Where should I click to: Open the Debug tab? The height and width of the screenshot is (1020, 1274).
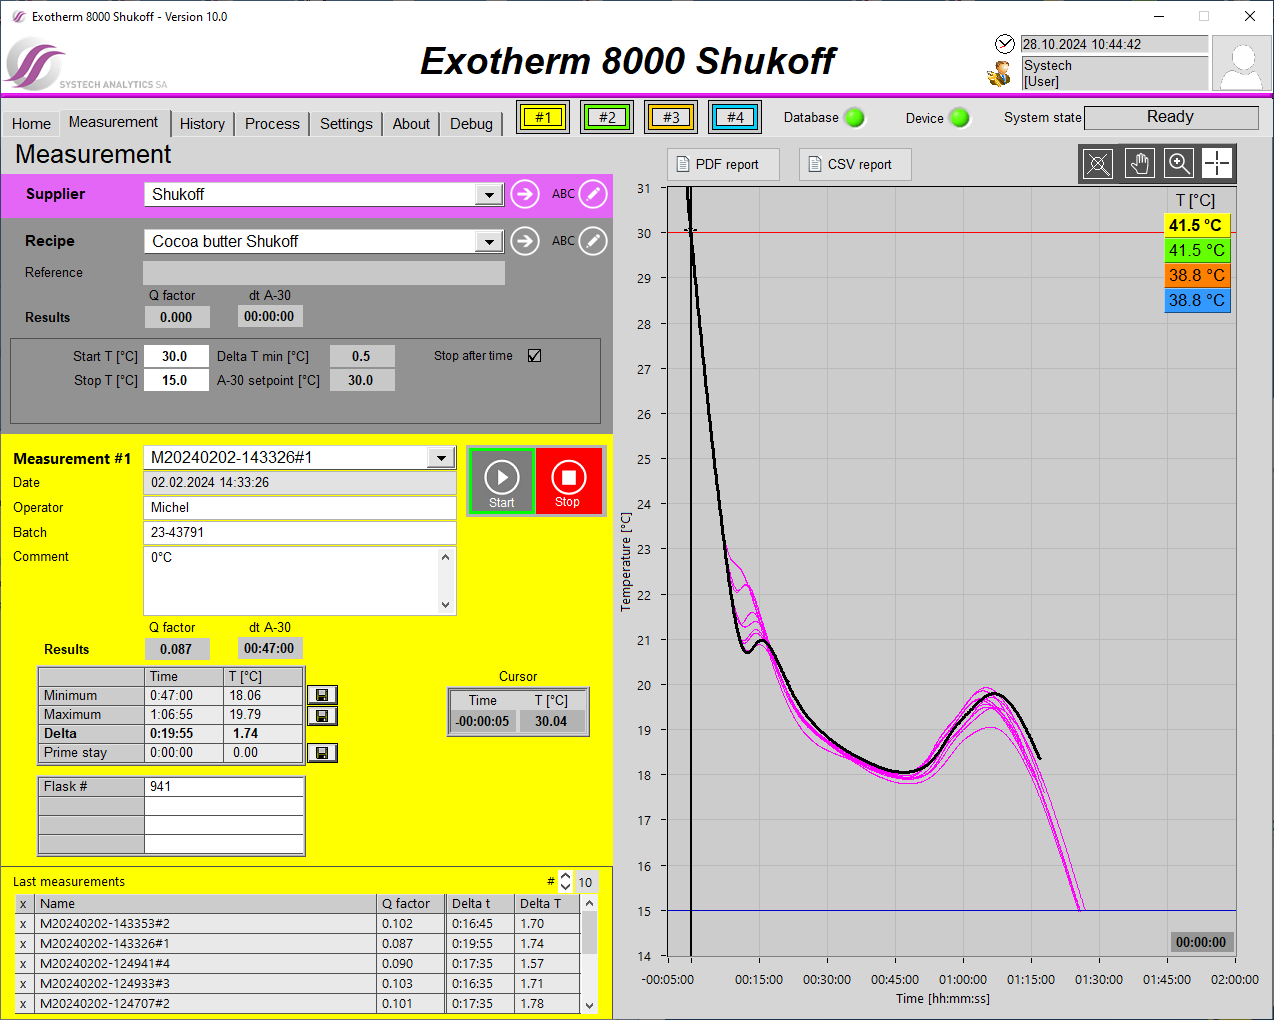pyautogui.click(x=471, y=124)
